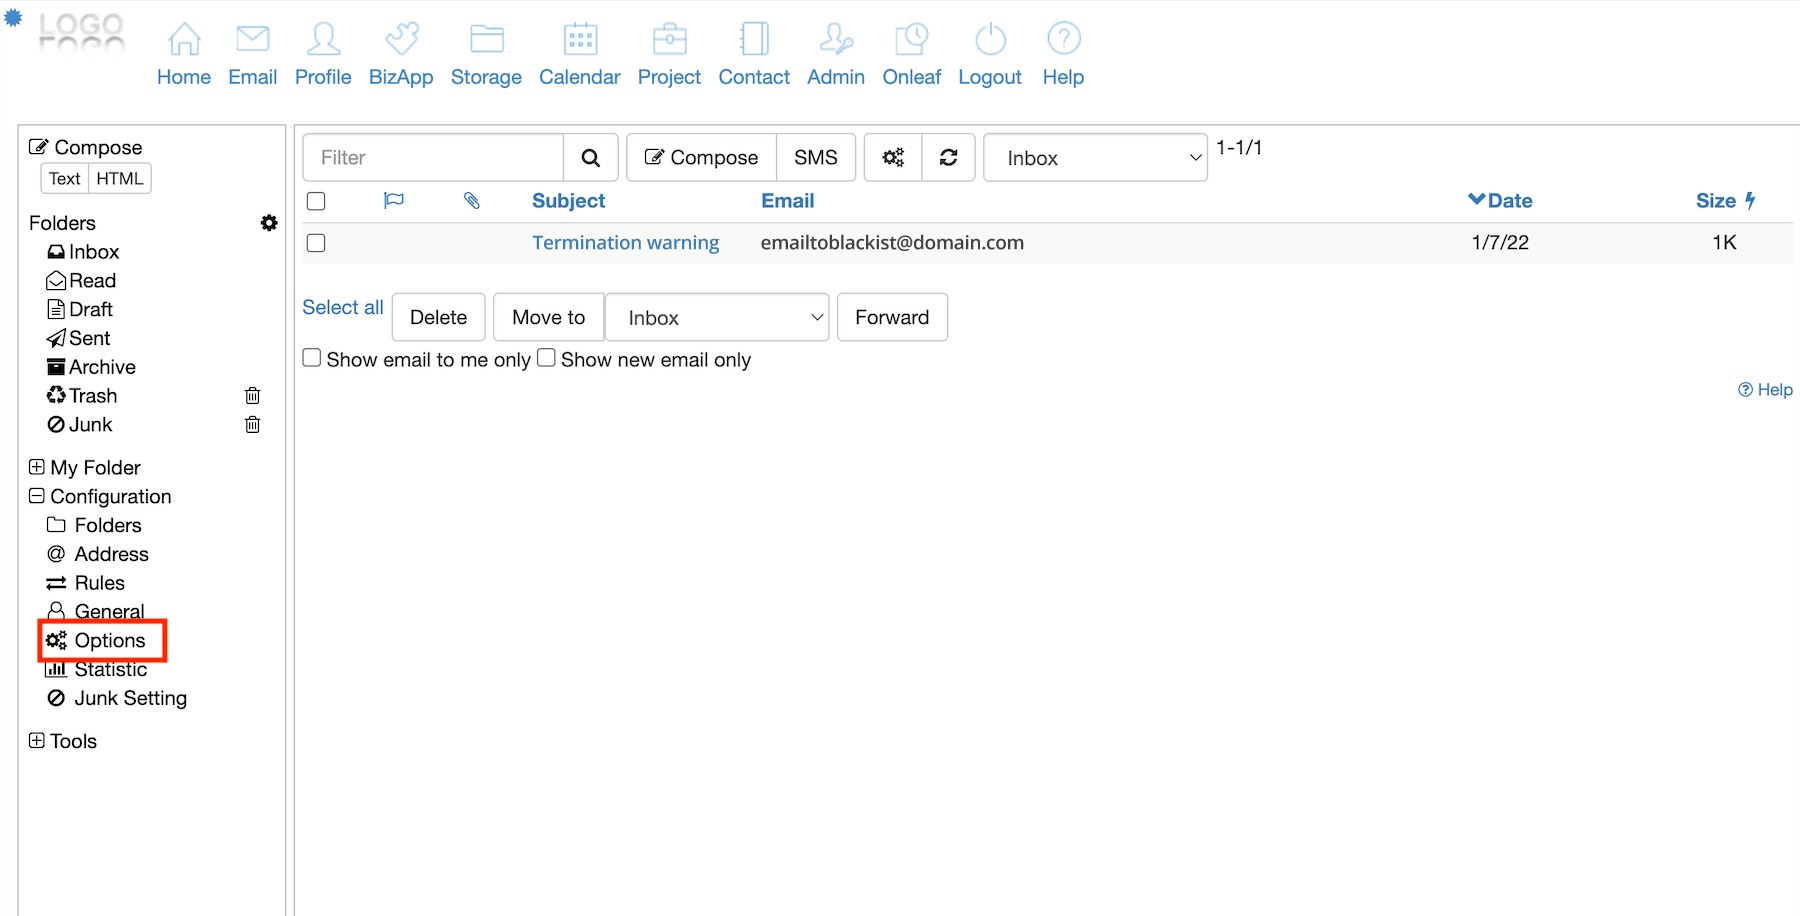This screenshot has width=1800, height=916.
Task: Open the Termination warning email
Action: point(625,243)
